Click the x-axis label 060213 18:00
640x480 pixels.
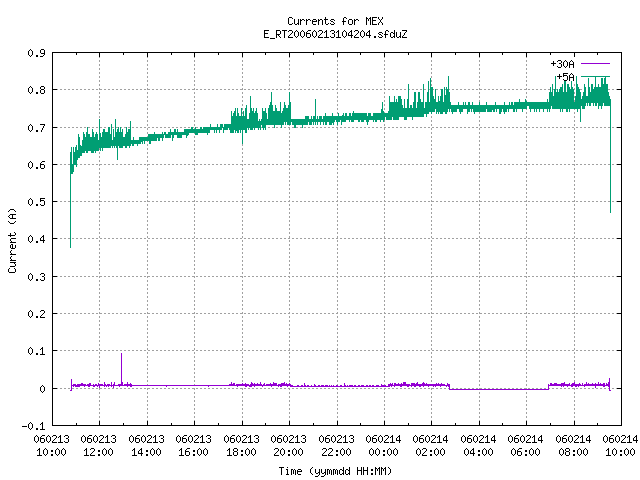242,446
